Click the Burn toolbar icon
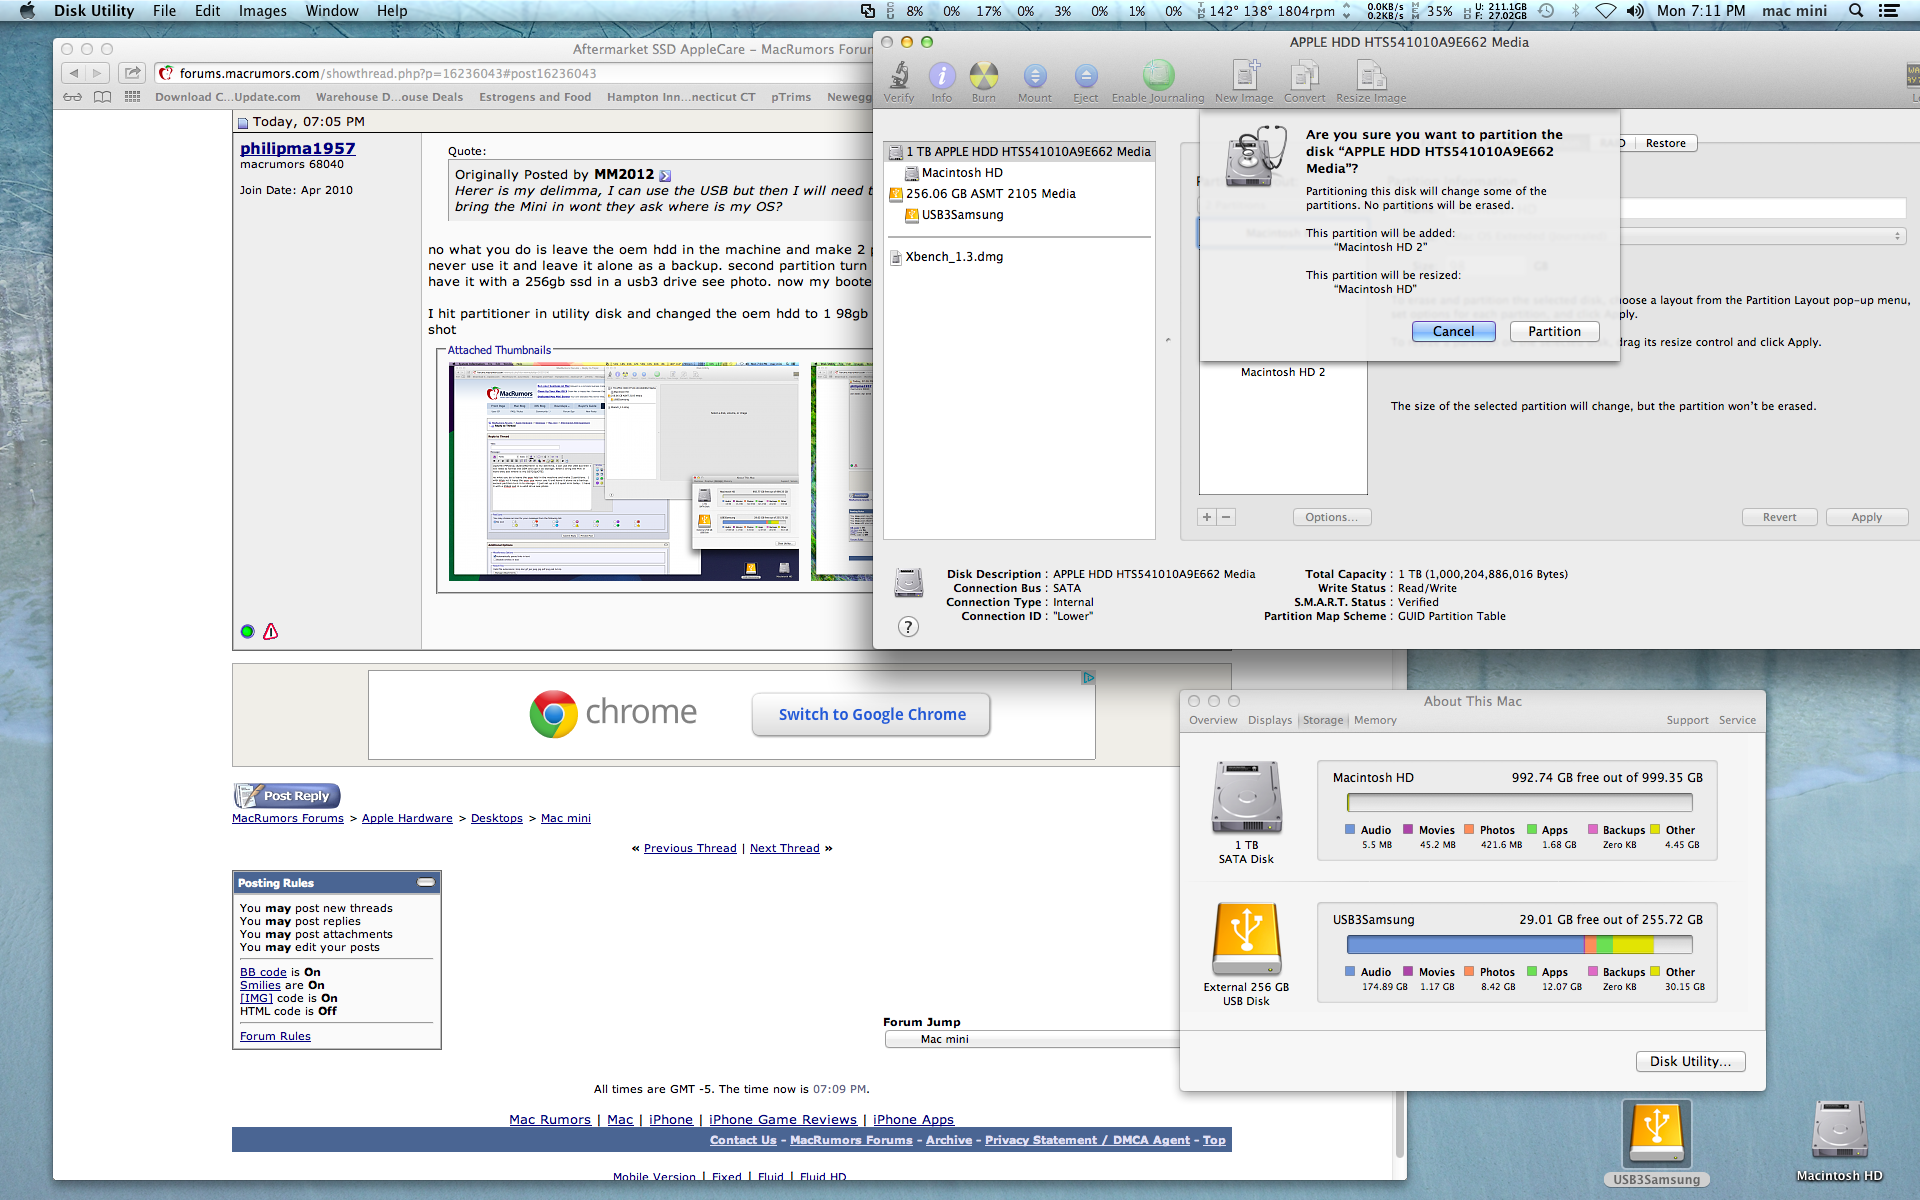Image resolution: width=1920 pixels, height=1200 pixels. point(984,81)
